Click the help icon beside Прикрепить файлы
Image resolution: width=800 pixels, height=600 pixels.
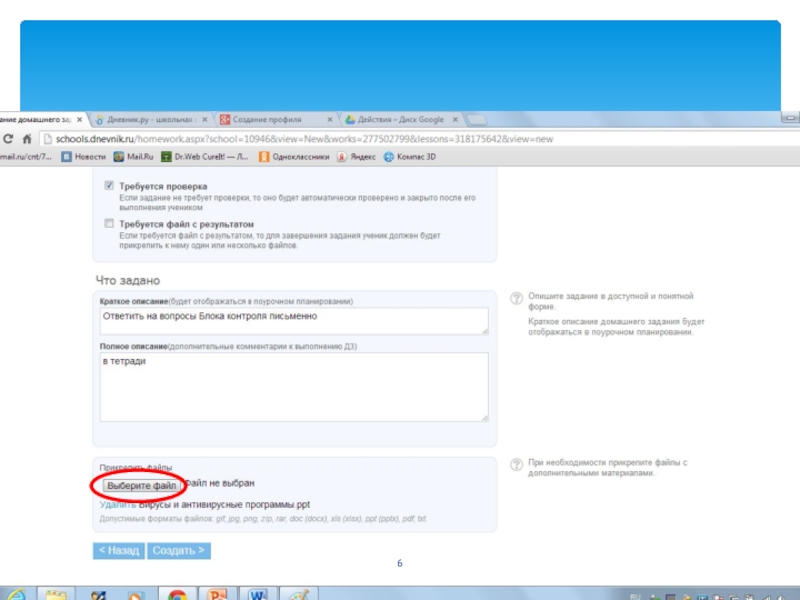516,464
